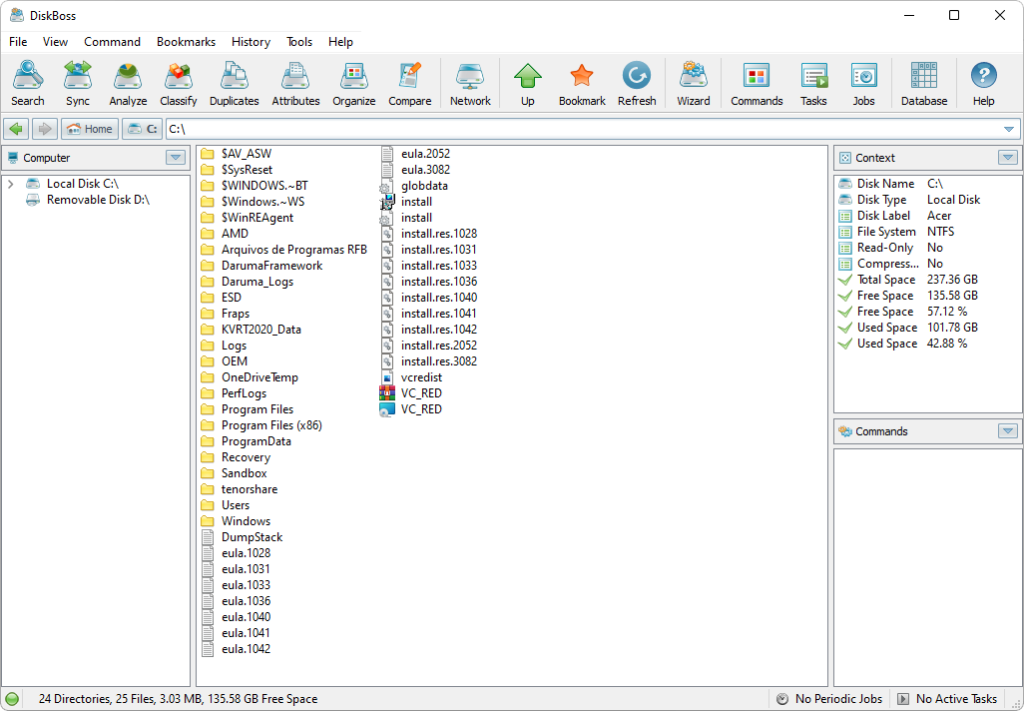
Task: Navigate up one directory level
Action: [527, 83]
